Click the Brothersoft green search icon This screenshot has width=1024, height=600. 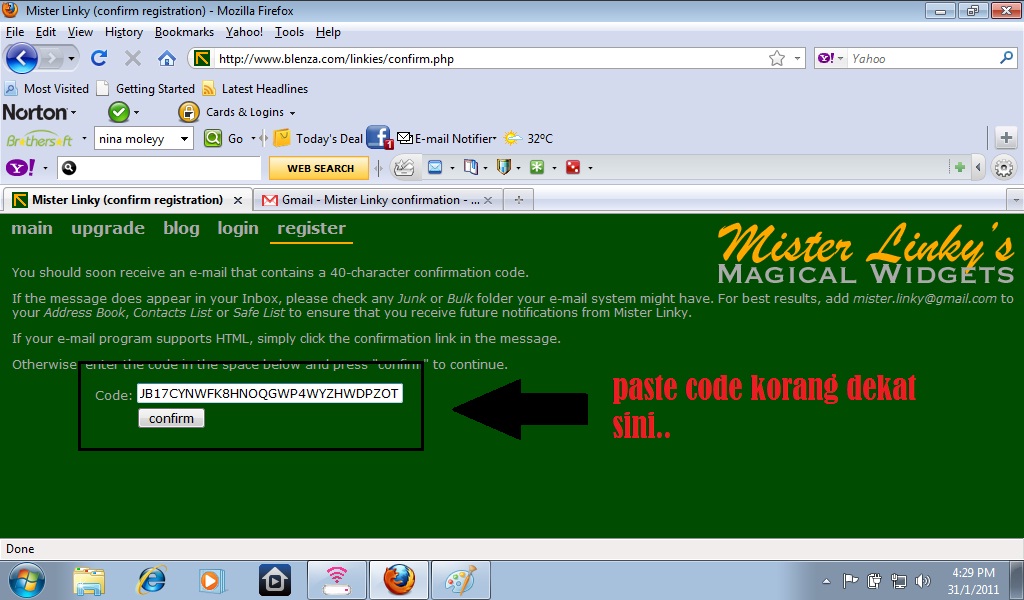click(x=213, y=138)
